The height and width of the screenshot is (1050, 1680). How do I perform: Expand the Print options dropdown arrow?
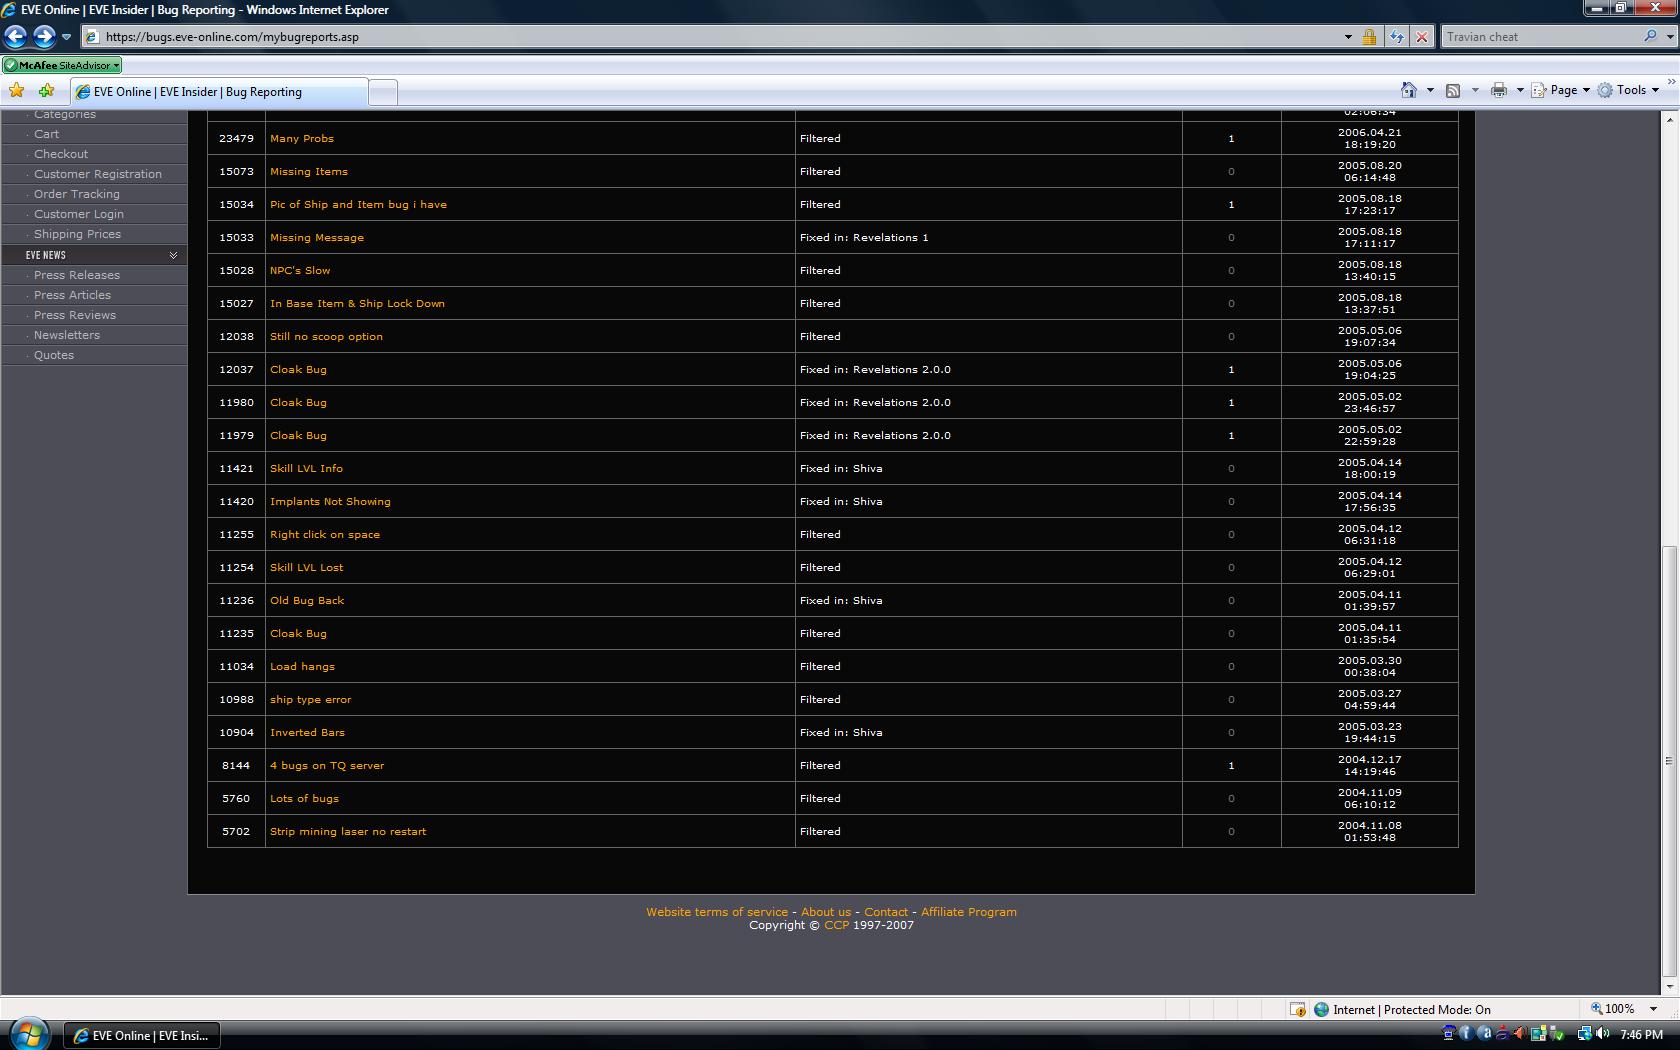coord(1520,90)
